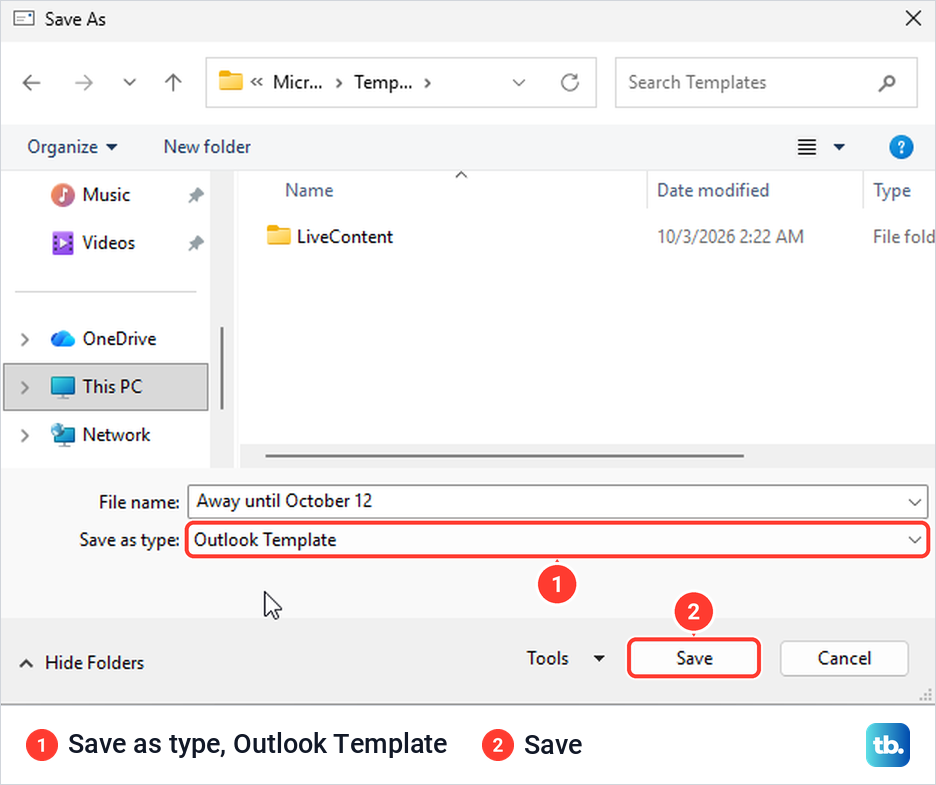This screenshot has width=936, height=785.
Task: Expand the OneDrive tree node
Action: point(24,339)
